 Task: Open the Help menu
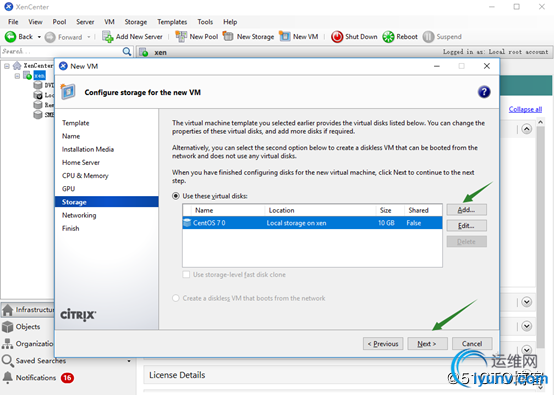[x=230, y=22]
